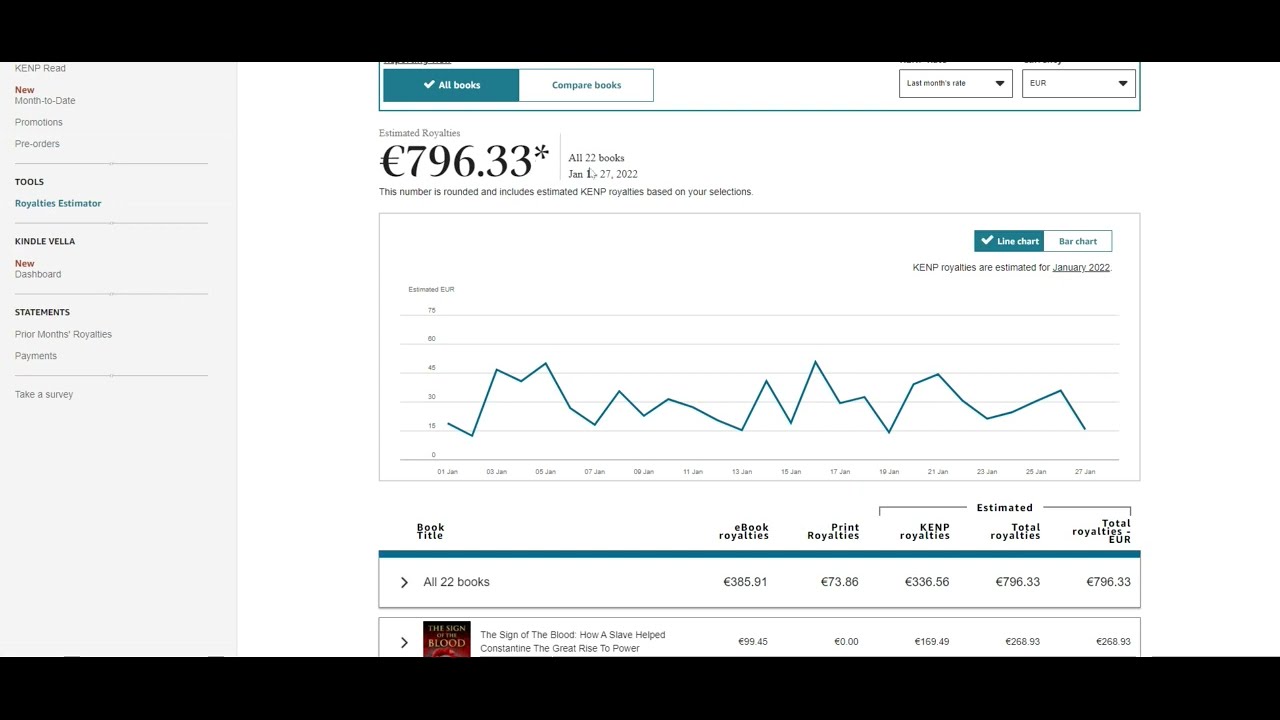
Task: Click the €336.56 KENP royalties value
Action: [x=927, y=582]
